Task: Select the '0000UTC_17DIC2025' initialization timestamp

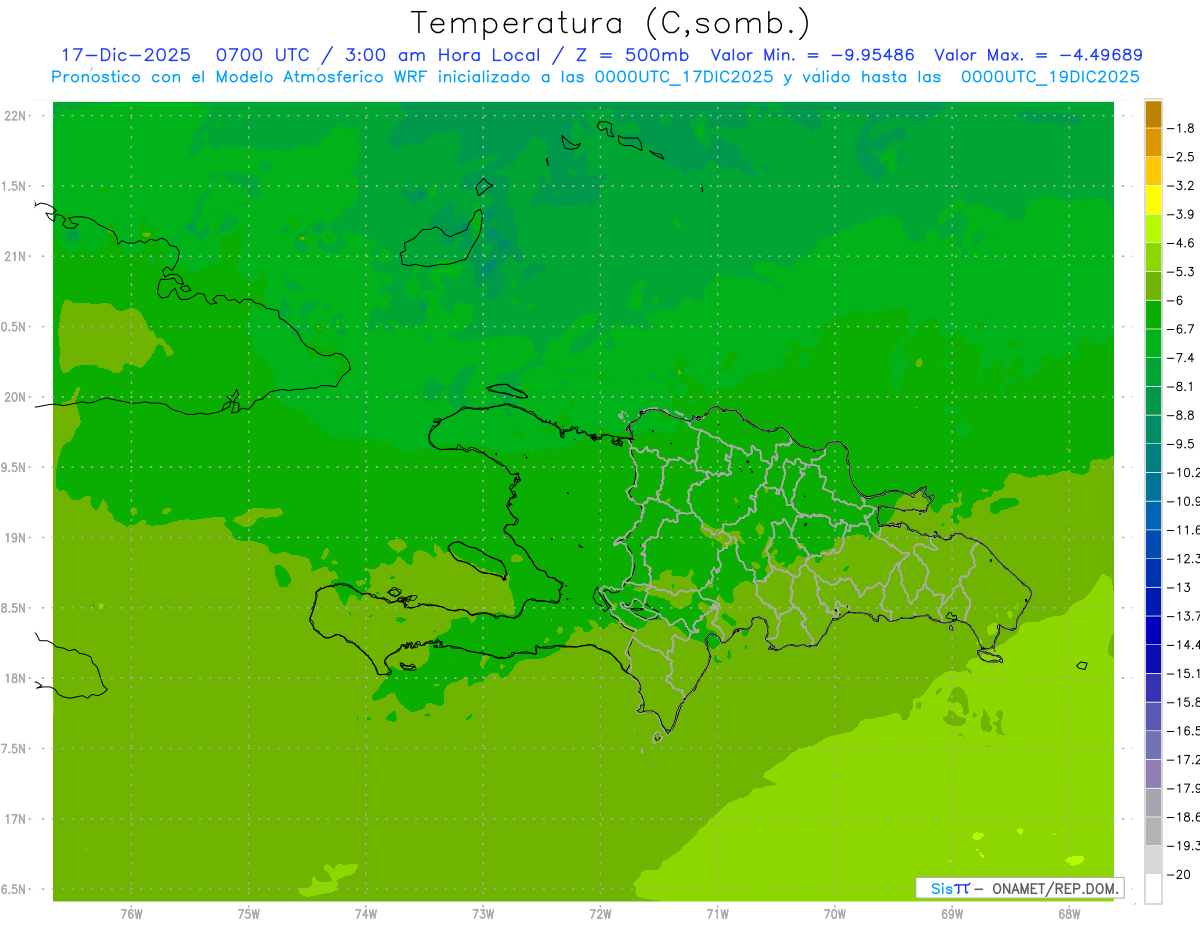Action: pos(684,77)
